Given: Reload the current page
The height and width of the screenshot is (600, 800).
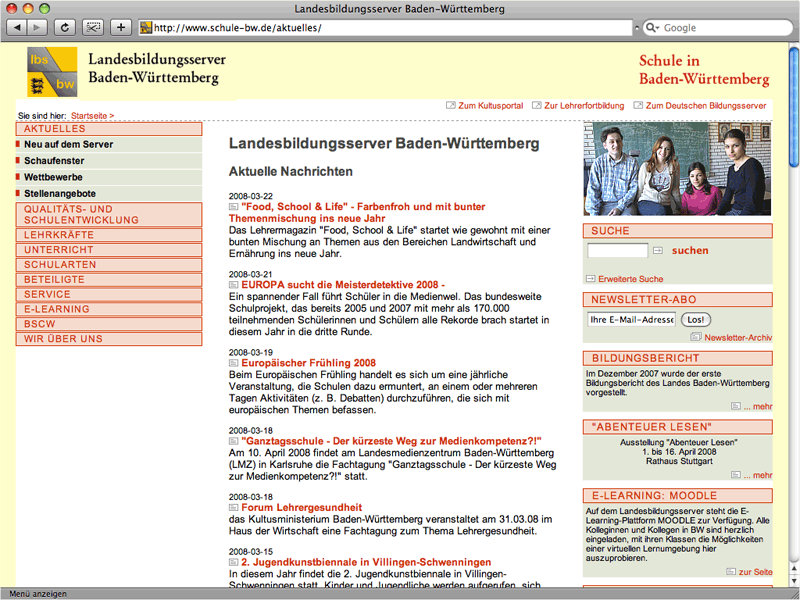Looking at the screenshot, I should click(x=65, y=27).
